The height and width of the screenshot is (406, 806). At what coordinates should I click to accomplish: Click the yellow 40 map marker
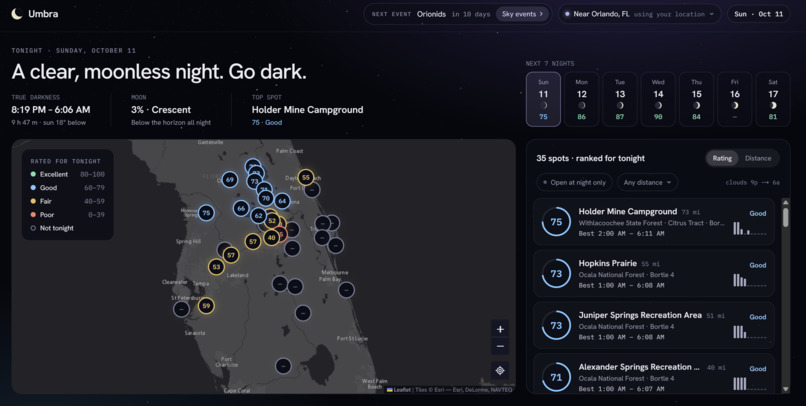271,237
